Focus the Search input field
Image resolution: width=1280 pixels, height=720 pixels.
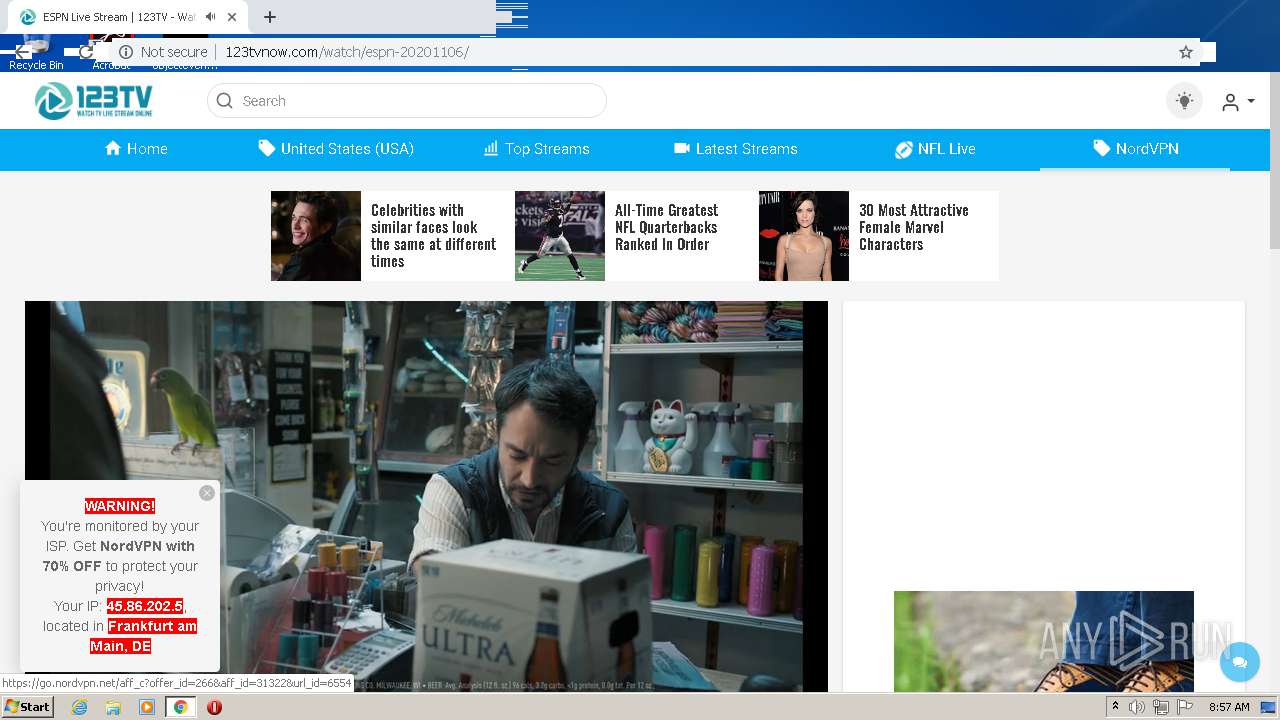coord(407,101)
